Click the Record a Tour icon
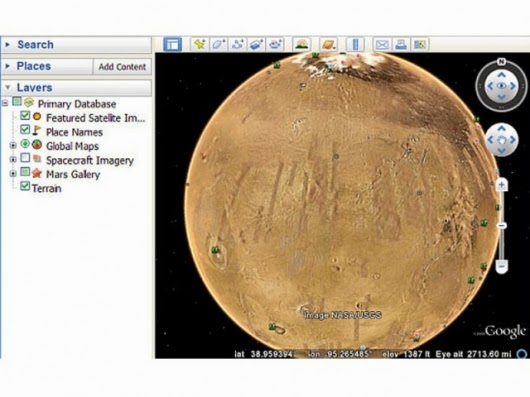Image resolution: width=530 pixels, height=397 pixels. (275, 44)
